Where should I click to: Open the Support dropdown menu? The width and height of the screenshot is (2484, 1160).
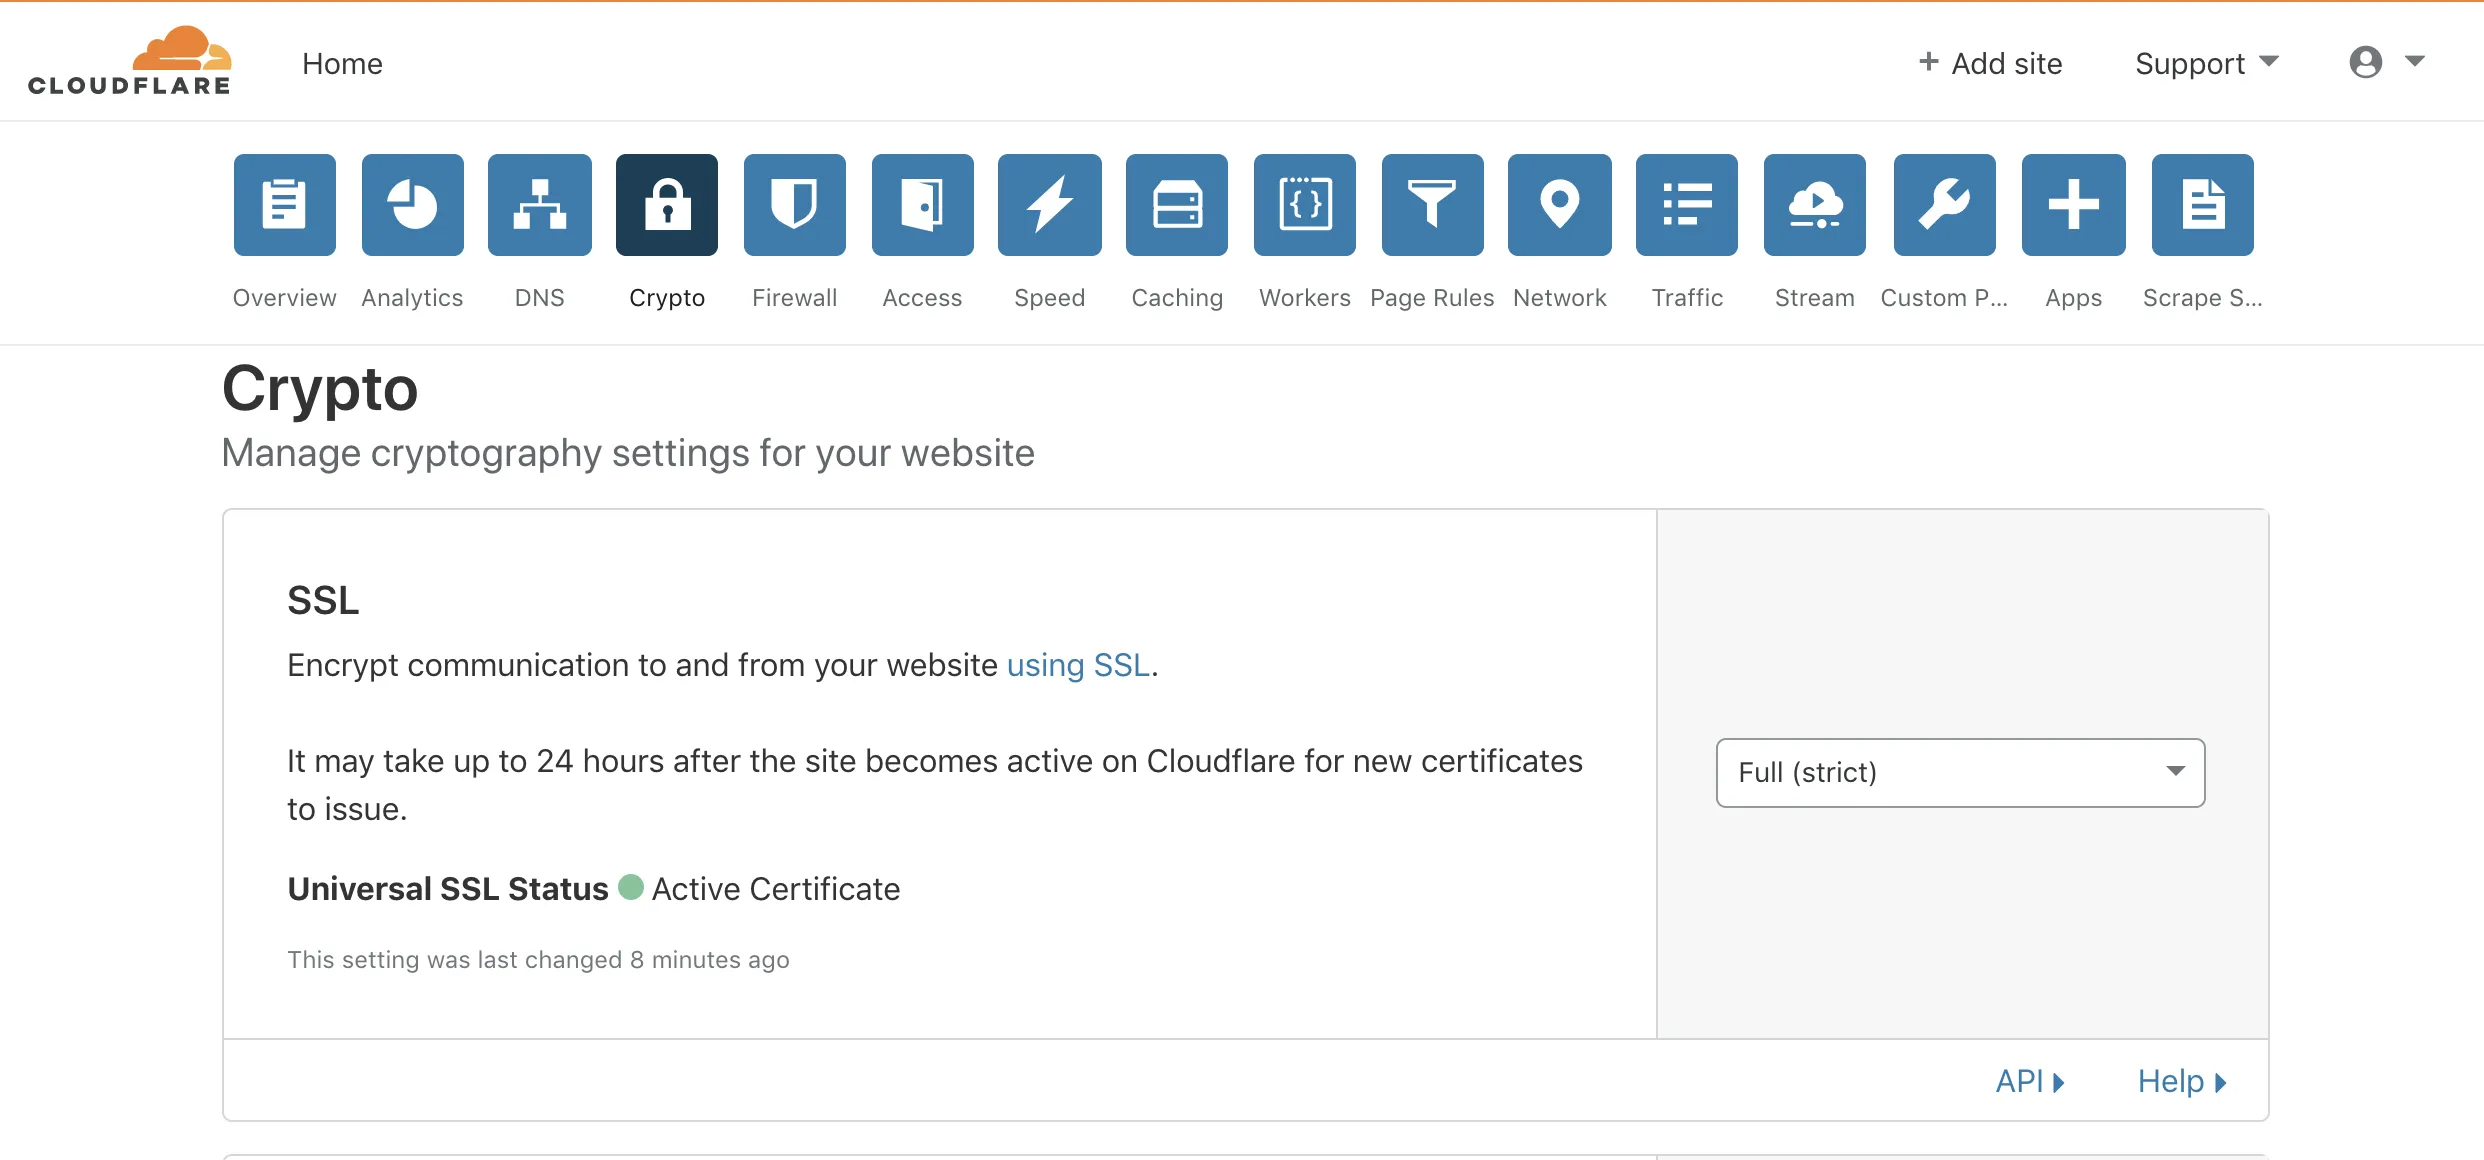(x=2206, y=64)
